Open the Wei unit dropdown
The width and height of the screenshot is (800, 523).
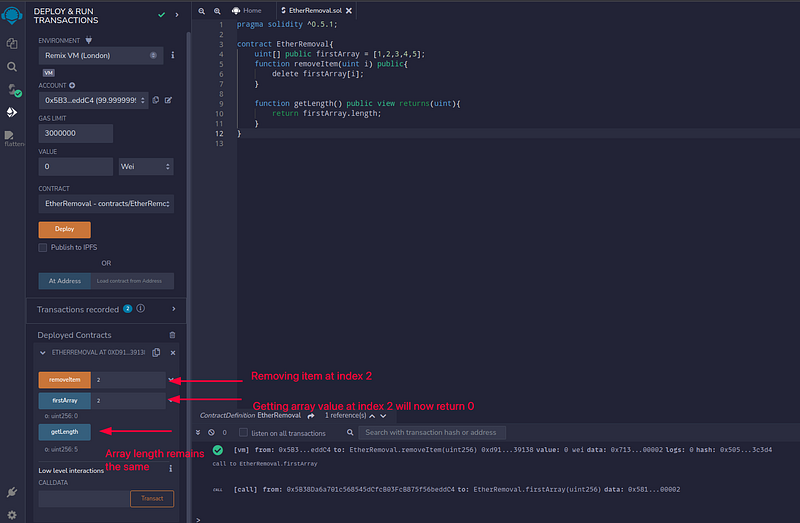click(x=145, y=166)
